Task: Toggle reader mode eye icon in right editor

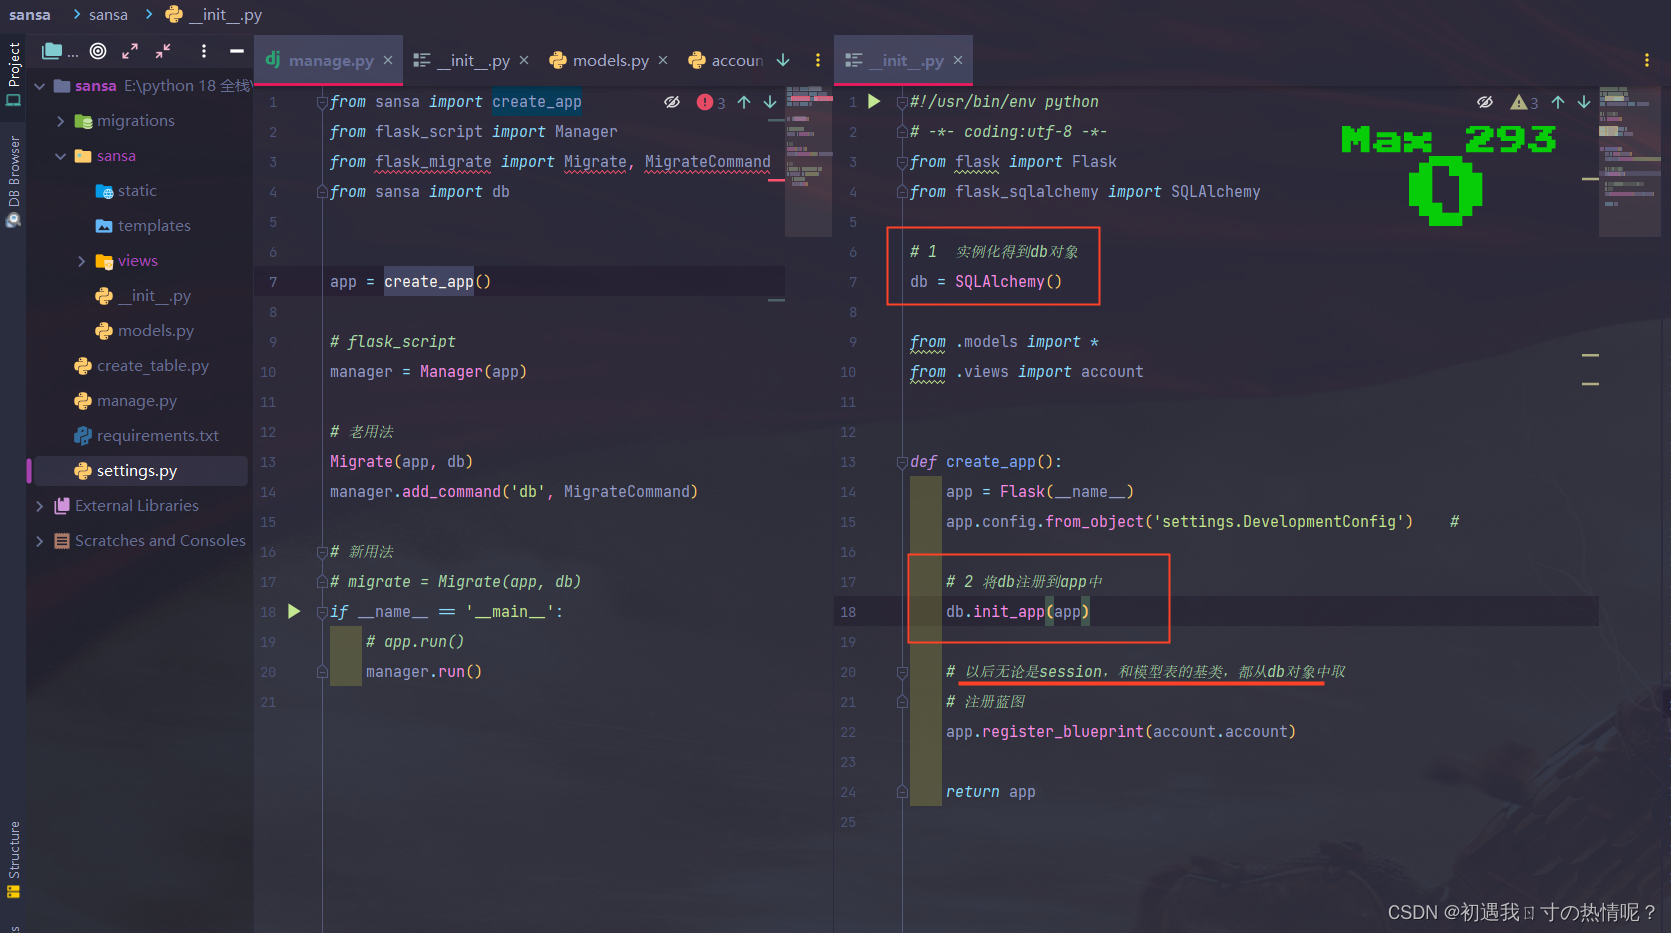Action: click(x=1485, y=102)
